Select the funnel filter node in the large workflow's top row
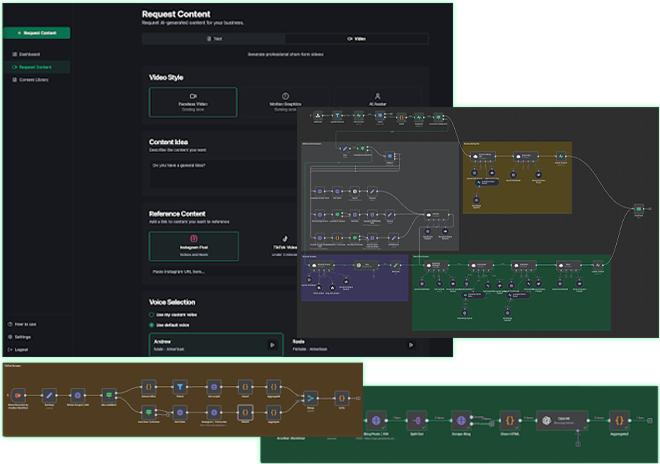This screenshot has height=464, width=660. (337, 115)
